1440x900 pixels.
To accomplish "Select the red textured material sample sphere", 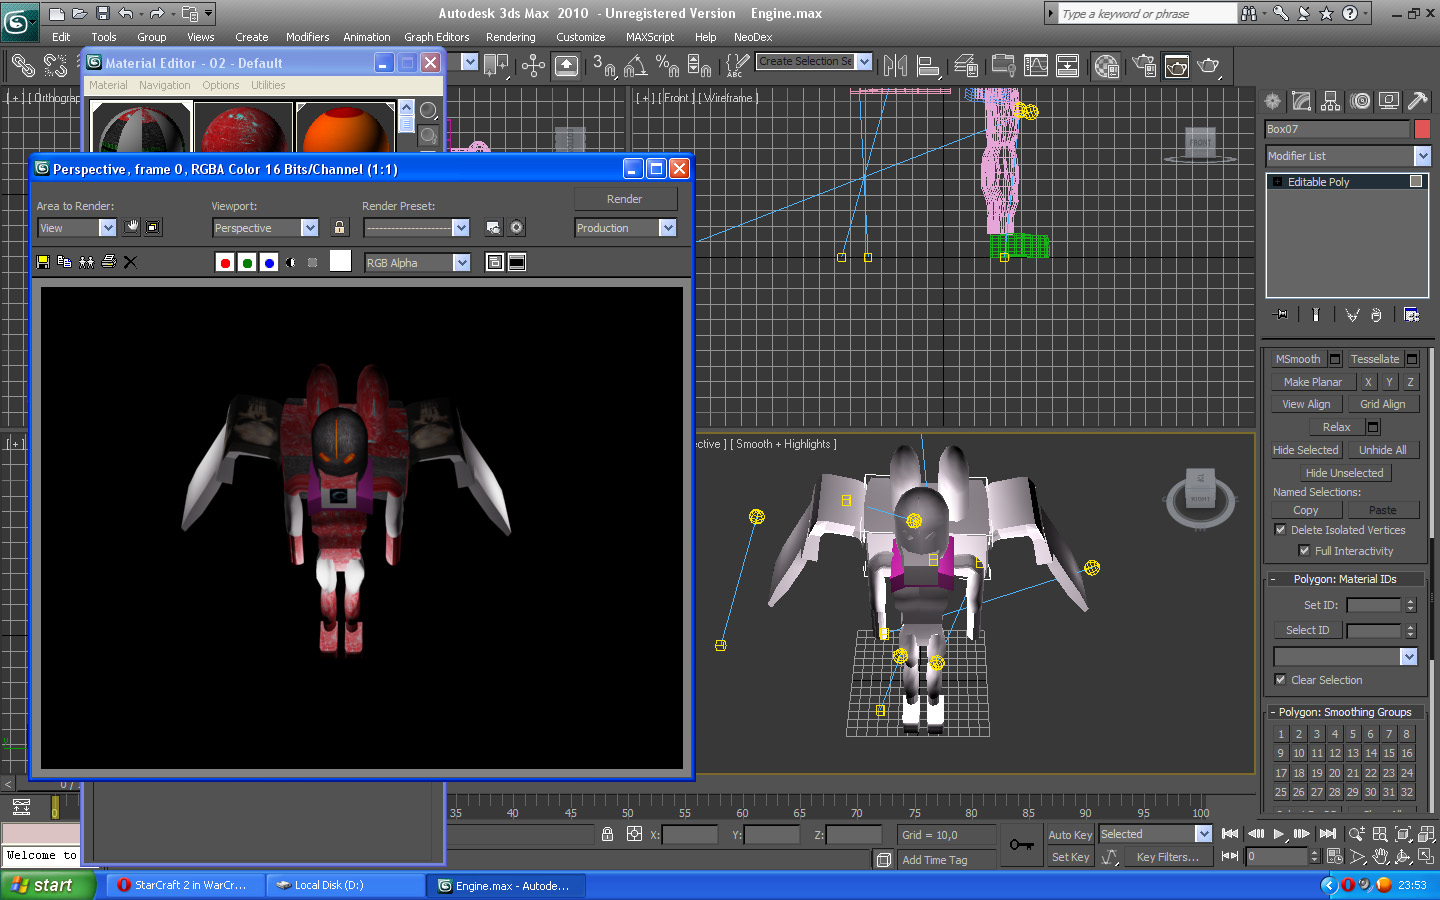I will (x=243, y=127).
